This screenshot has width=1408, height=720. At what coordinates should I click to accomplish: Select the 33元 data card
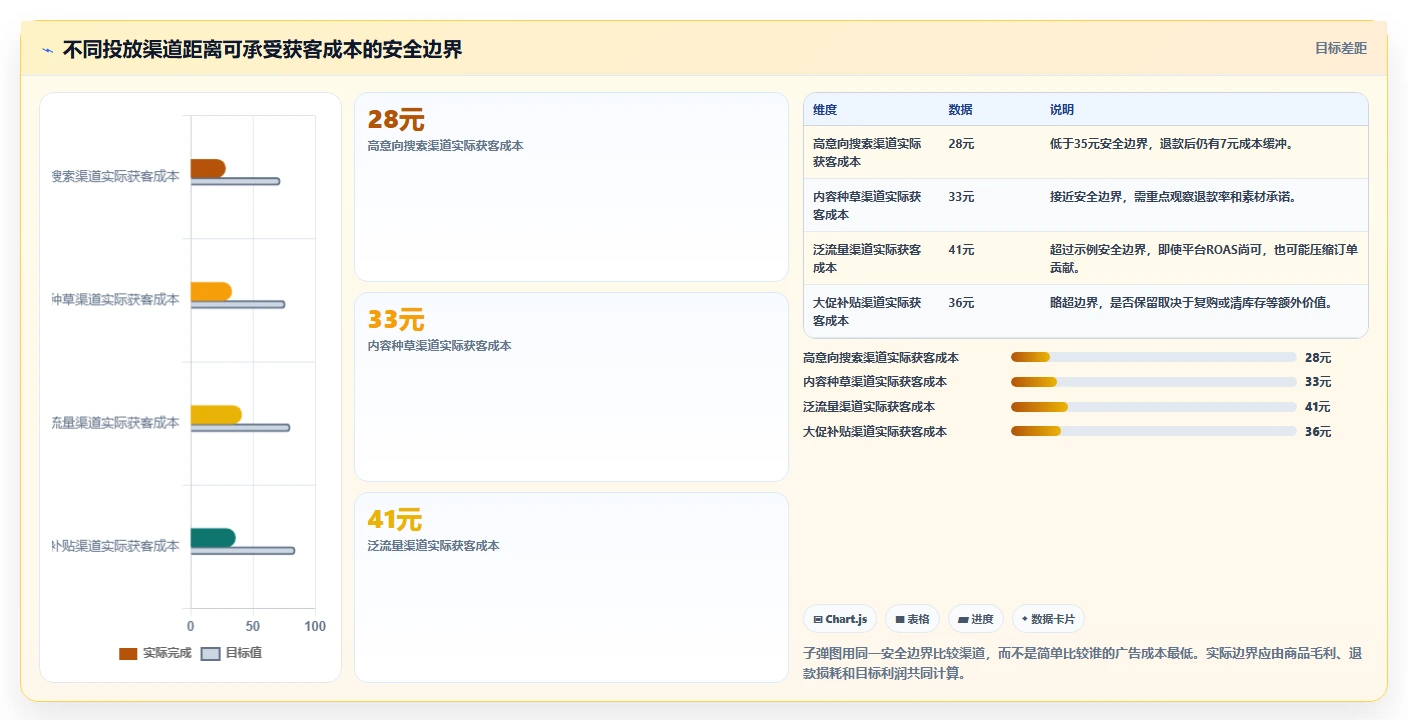pyautogui.click(x=571, y=387)
